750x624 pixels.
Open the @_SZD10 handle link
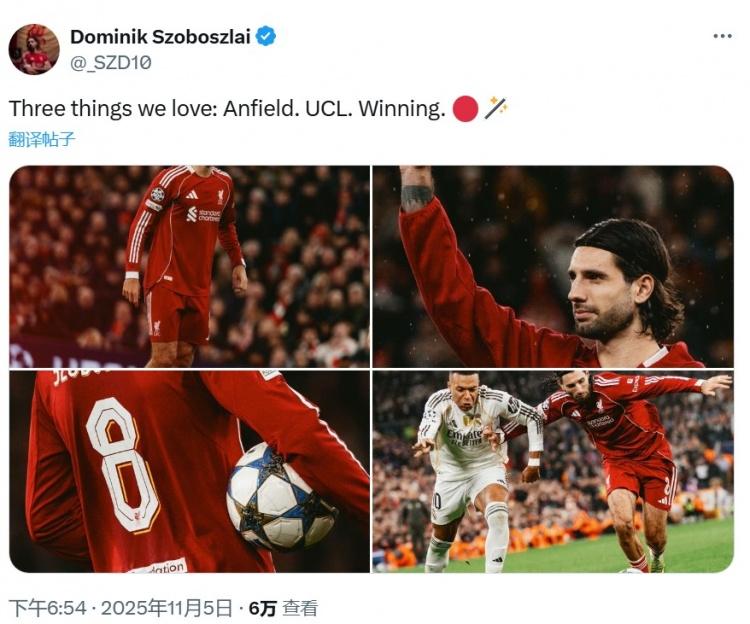110,63
